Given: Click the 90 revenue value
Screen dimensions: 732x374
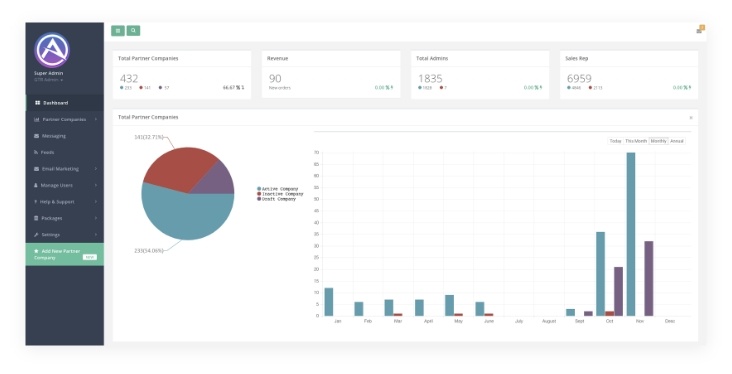Looking at the screenshot, I should click(275, 78).
